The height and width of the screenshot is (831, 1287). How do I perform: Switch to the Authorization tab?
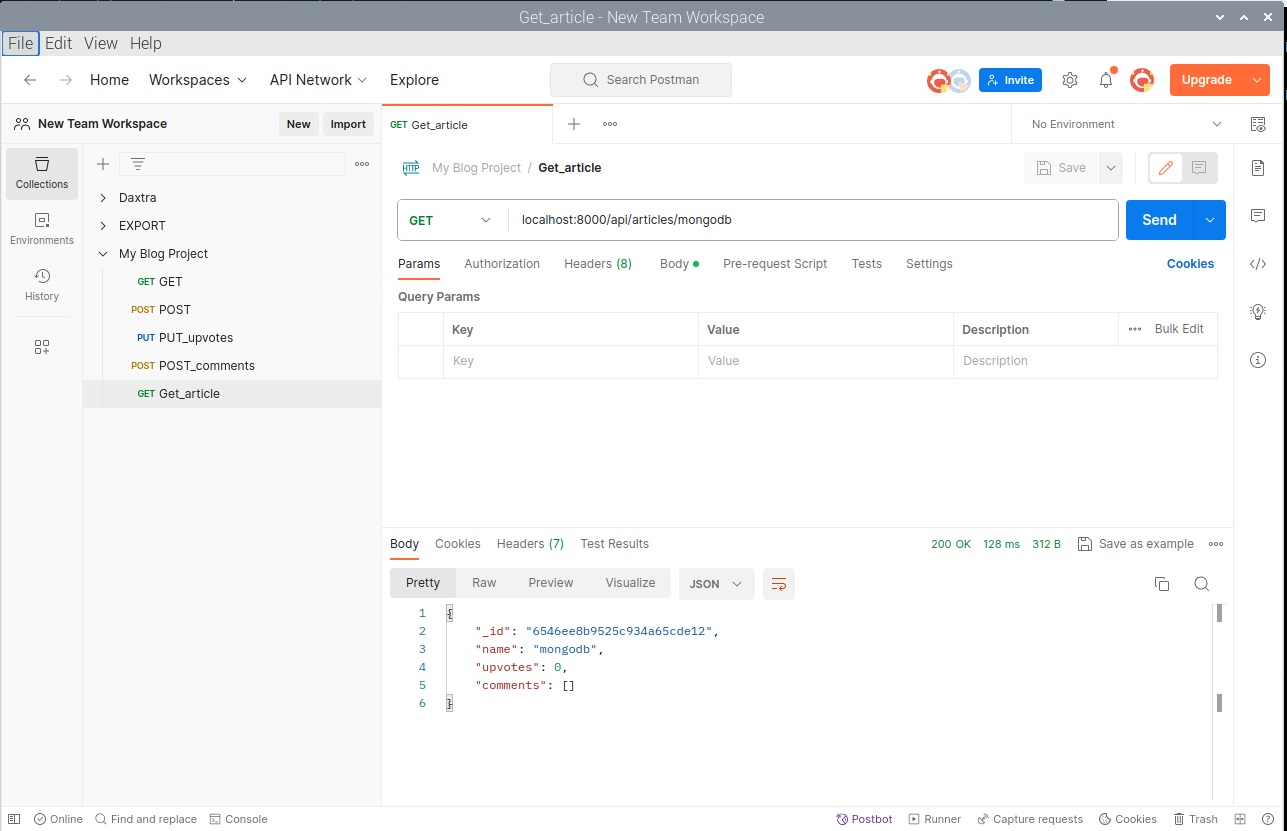pos(502,264)
